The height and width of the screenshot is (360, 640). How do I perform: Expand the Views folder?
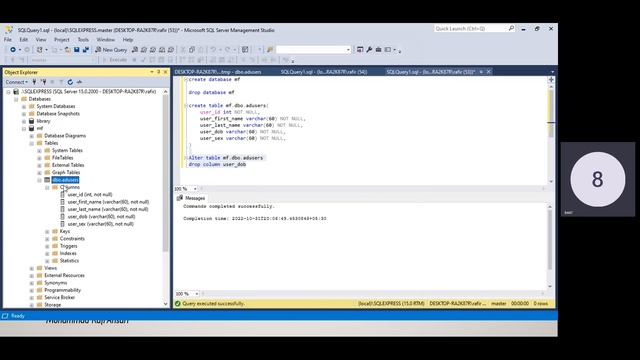(x=31, y=268)
